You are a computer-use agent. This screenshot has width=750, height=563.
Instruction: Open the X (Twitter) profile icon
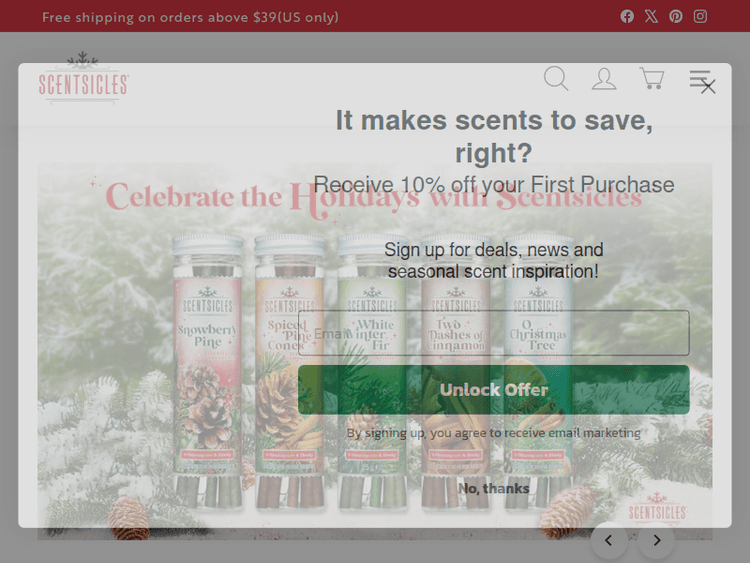[651, 17]
